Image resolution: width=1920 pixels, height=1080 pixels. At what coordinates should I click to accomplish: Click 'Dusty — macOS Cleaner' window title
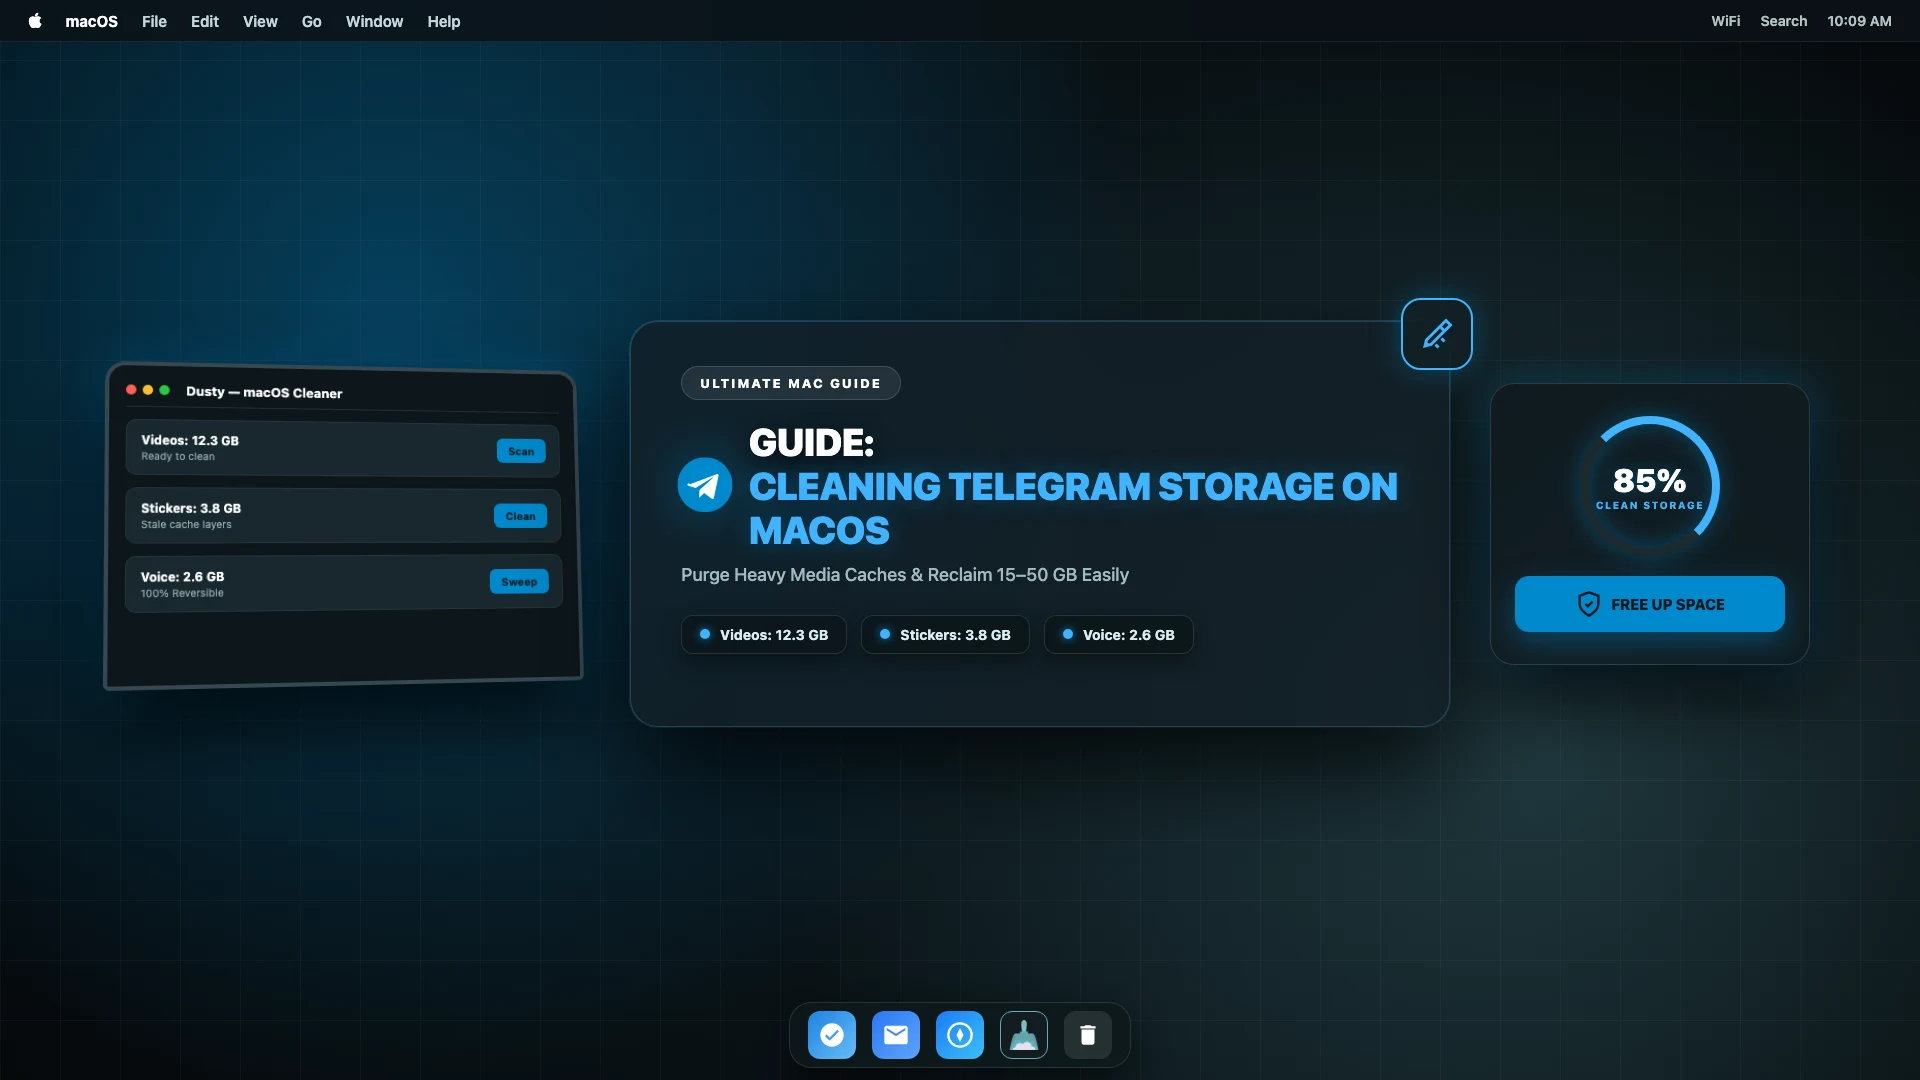click(264, 392)
